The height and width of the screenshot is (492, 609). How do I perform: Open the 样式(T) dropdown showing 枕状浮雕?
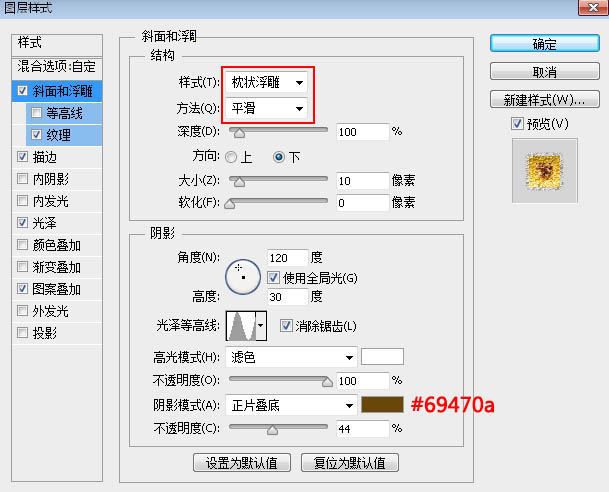(x=267, y=82)
